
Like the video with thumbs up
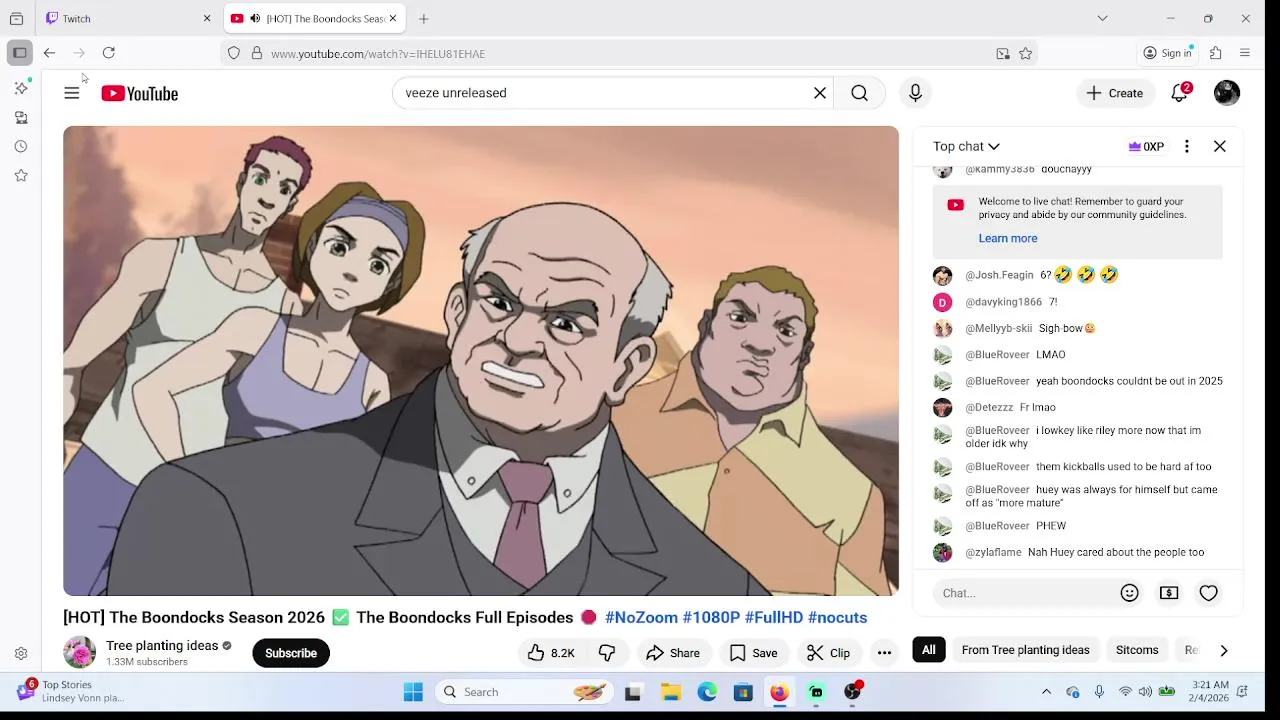pos(551,653)
